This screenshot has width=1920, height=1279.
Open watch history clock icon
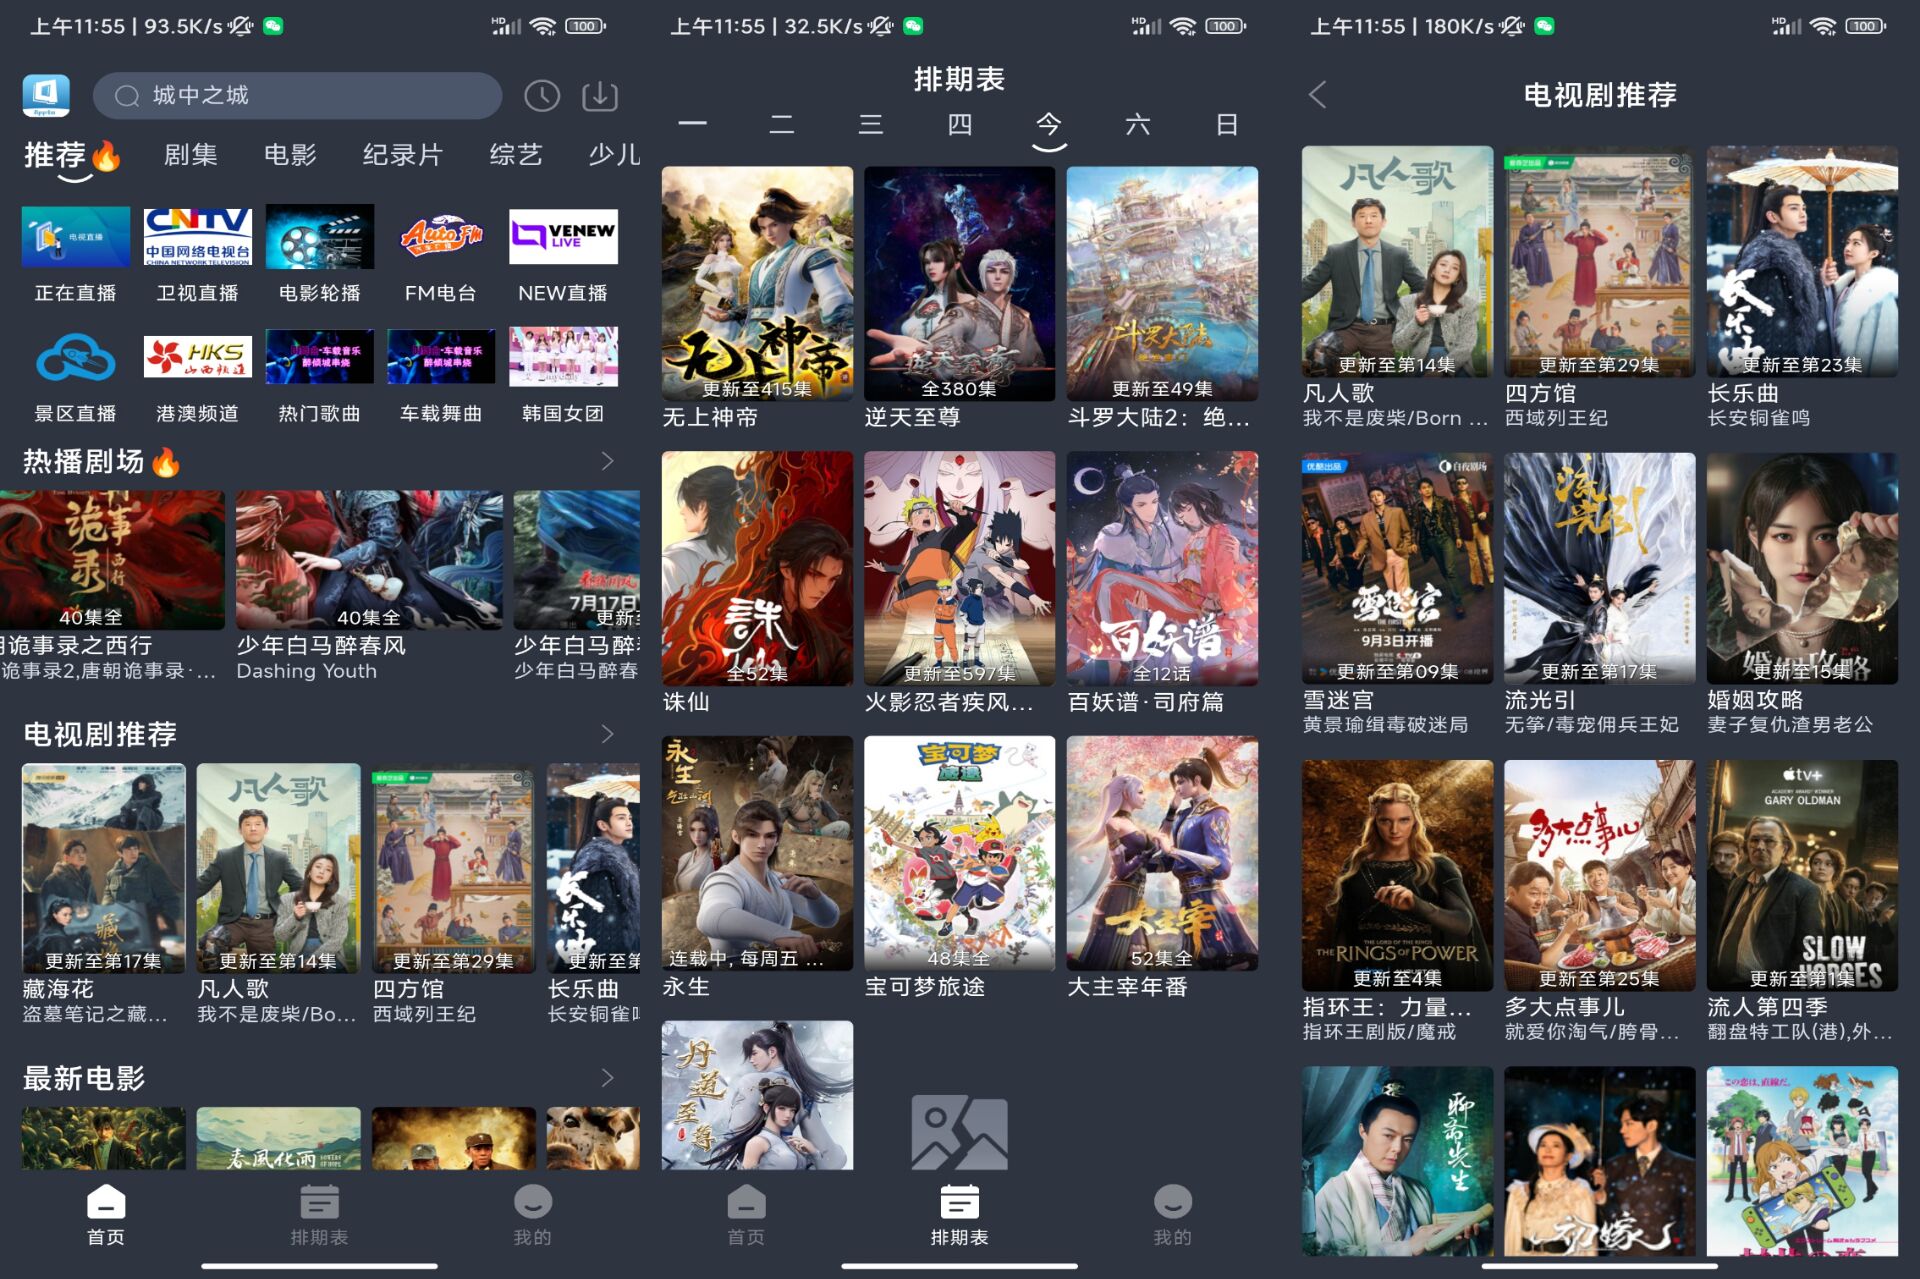542,96
